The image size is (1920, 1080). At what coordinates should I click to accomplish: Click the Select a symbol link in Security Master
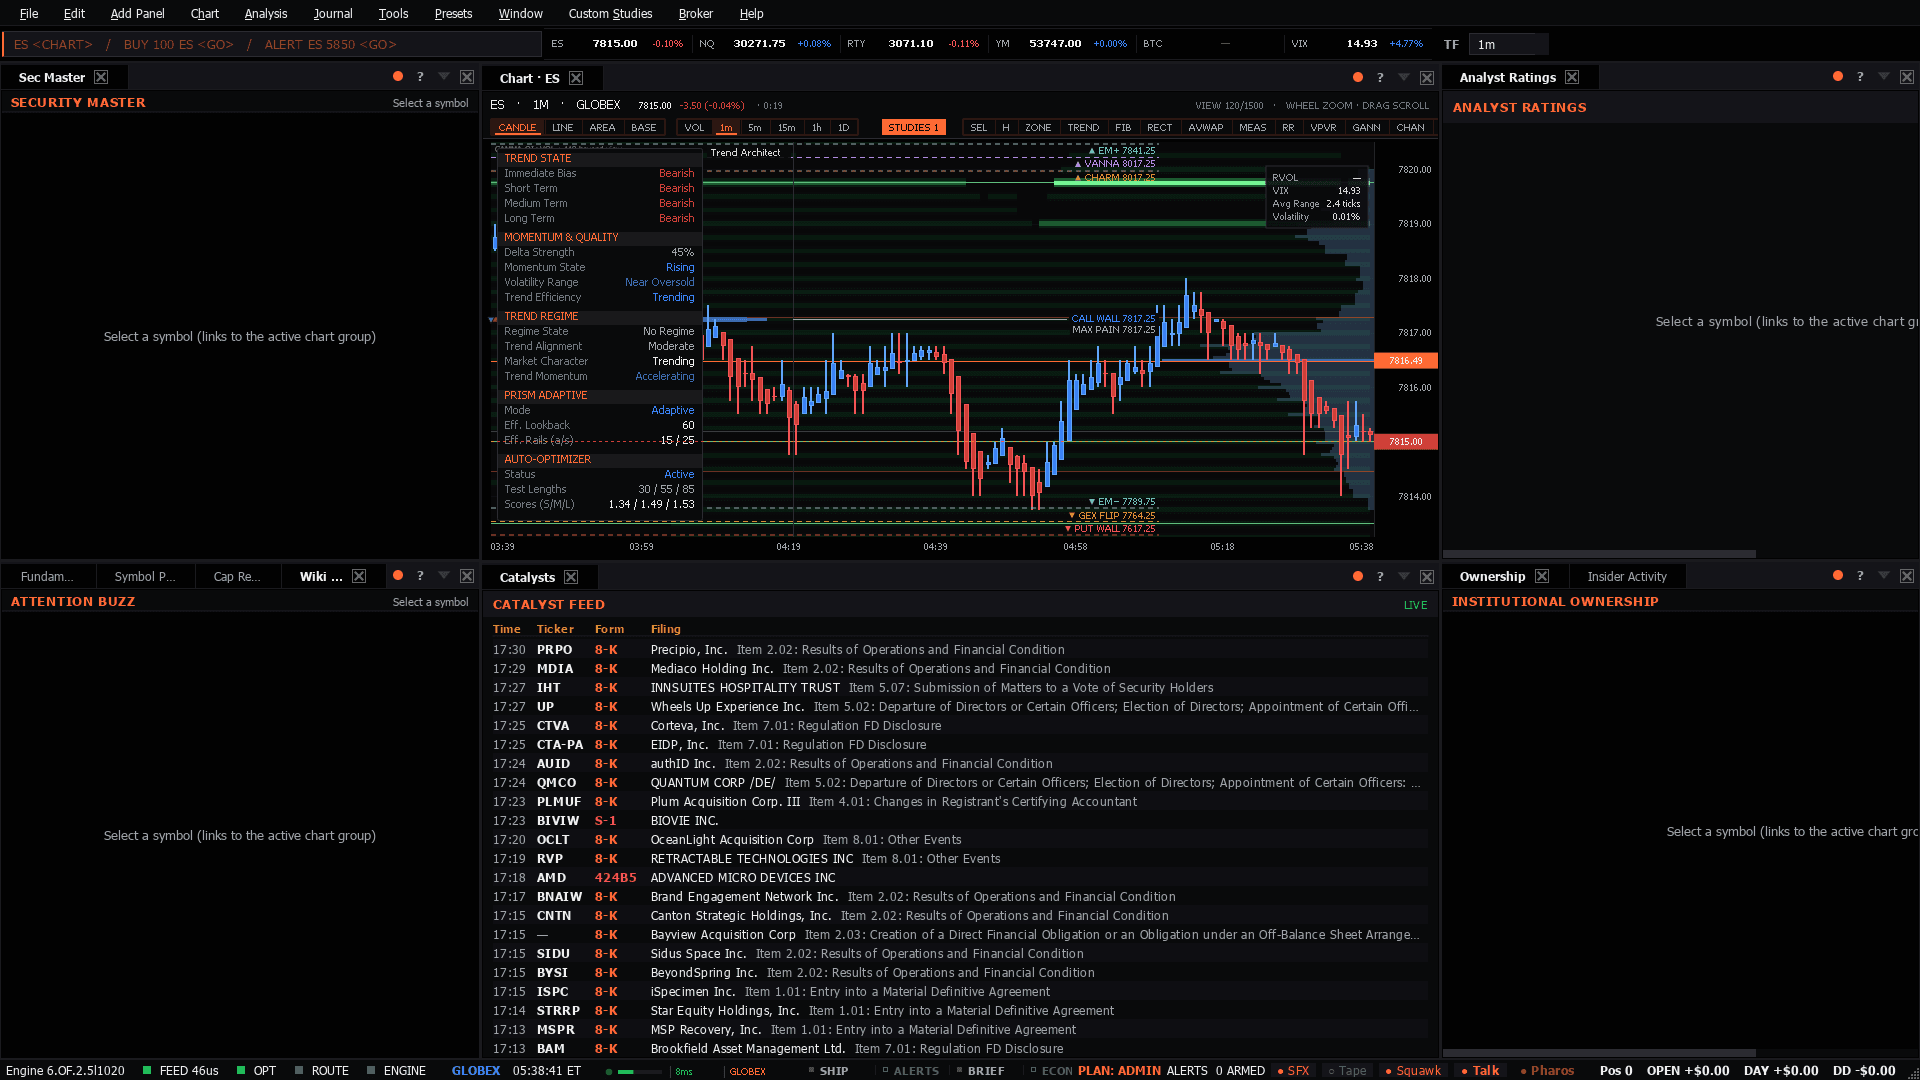[430, 103]
